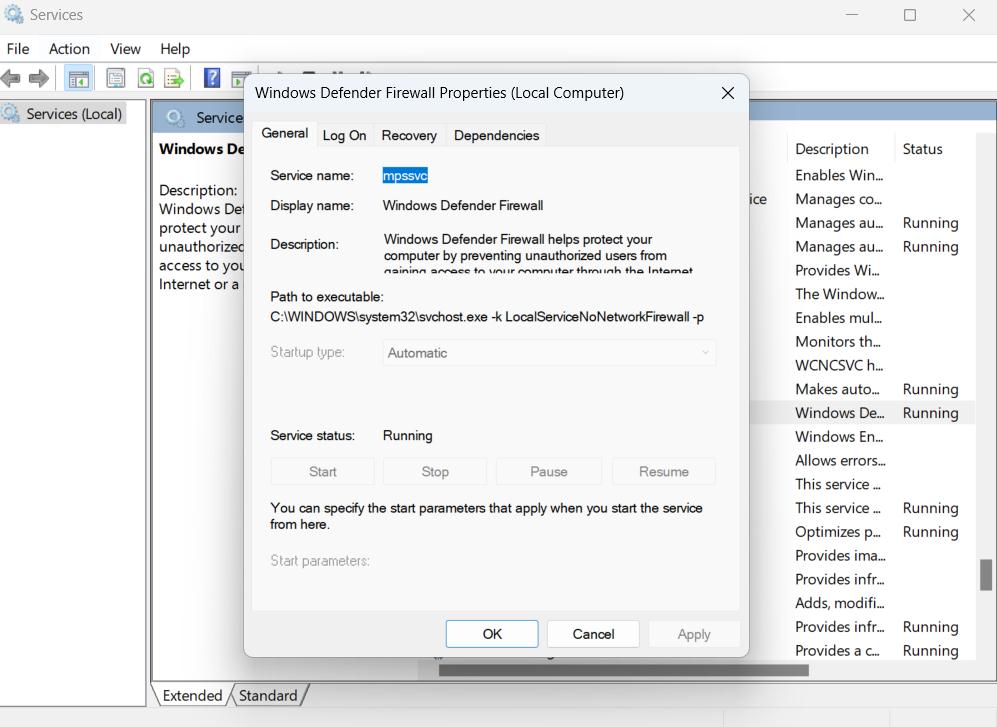Select the 'Windows De...' row in list
The image size is (997, 727).
tap(839, 413)
